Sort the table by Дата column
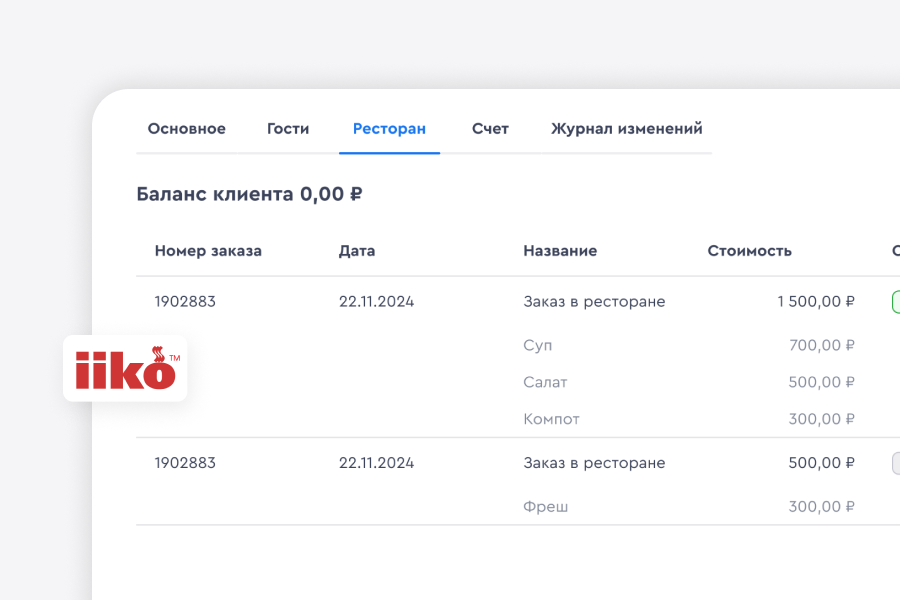The image size is (900, 600). click(357, 251)
